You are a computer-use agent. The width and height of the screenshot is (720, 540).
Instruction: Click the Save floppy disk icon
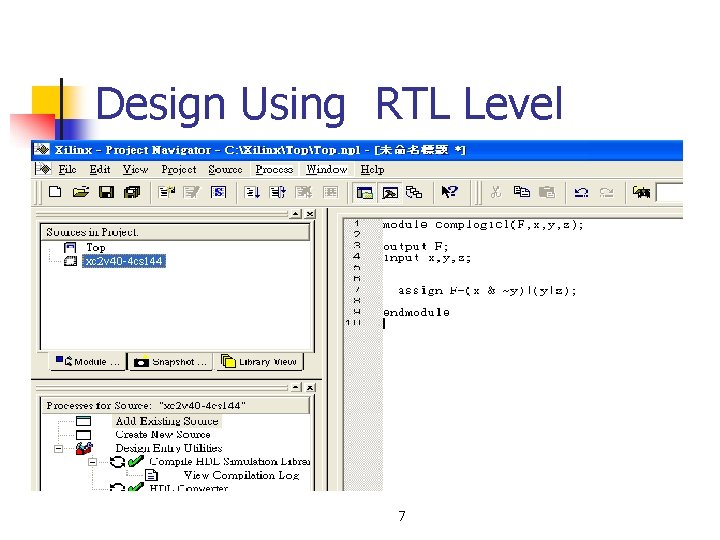[107, 192]
